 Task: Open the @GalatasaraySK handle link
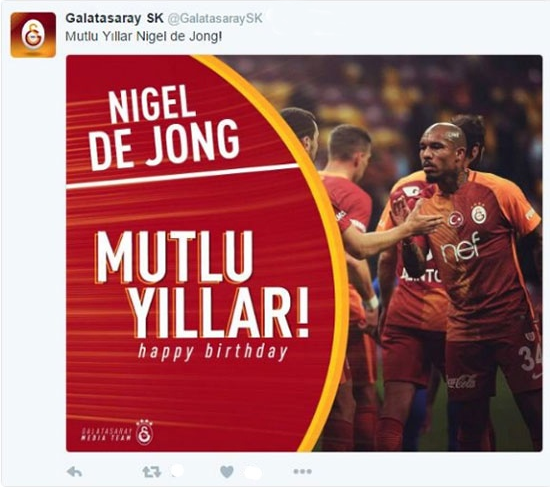215,19
